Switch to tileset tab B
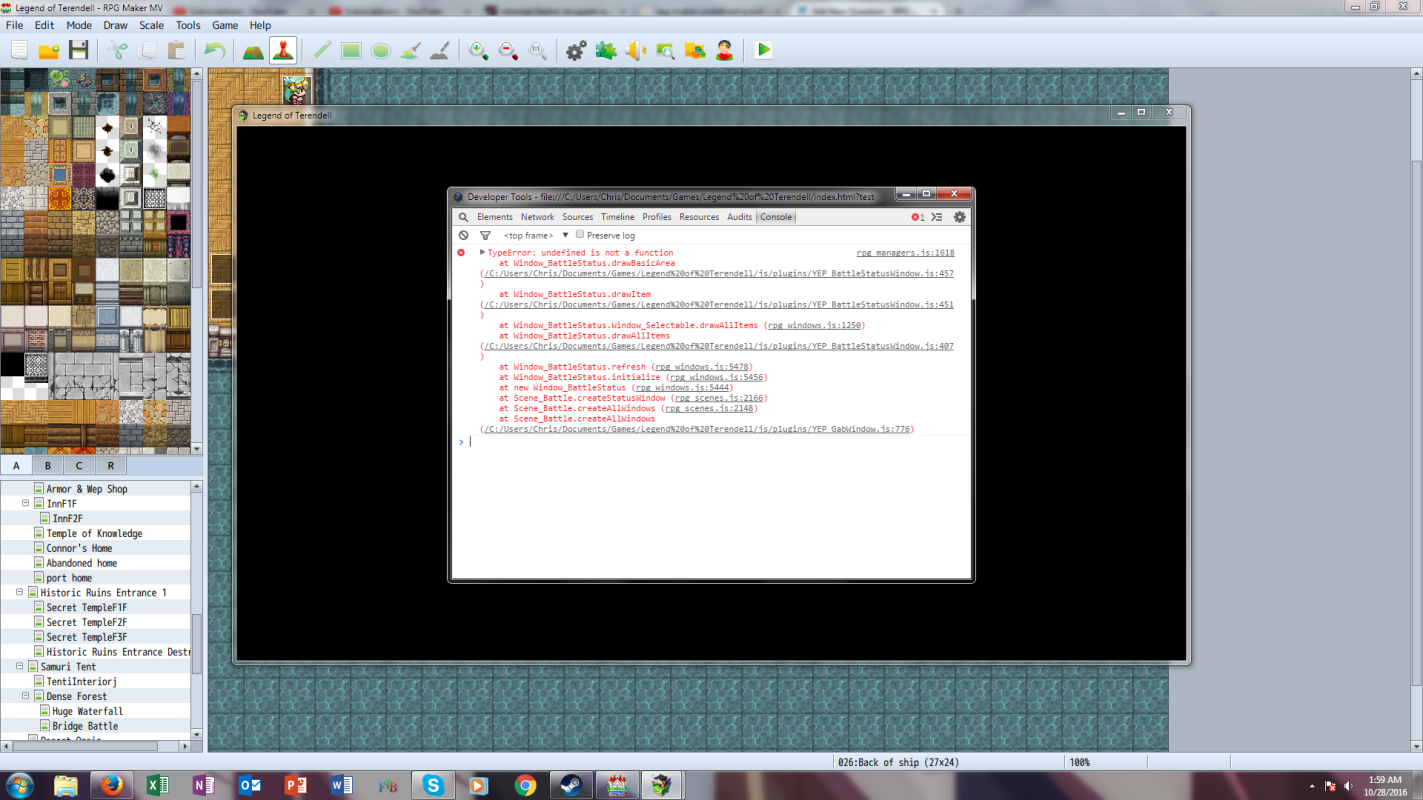 pyautogui.click(x=47, y=466)
